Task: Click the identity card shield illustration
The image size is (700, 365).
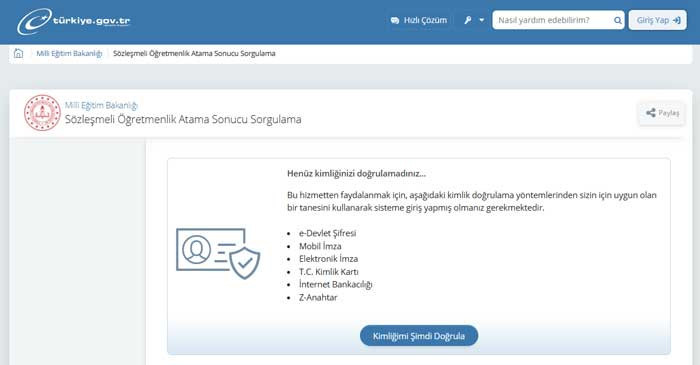Action: point(218,253)
